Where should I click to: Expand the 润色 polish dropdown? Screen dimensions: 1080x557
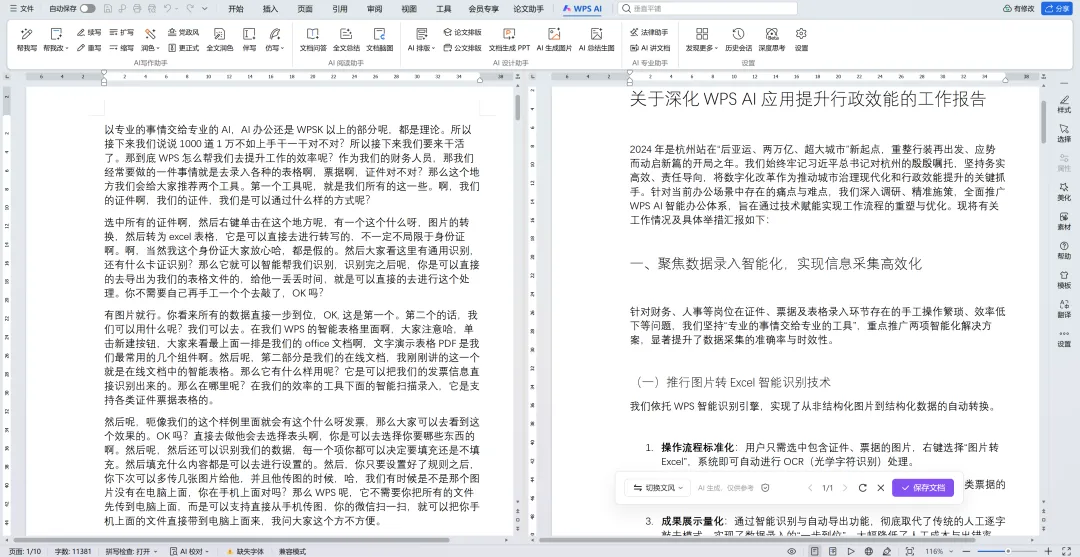click(150, 48)
